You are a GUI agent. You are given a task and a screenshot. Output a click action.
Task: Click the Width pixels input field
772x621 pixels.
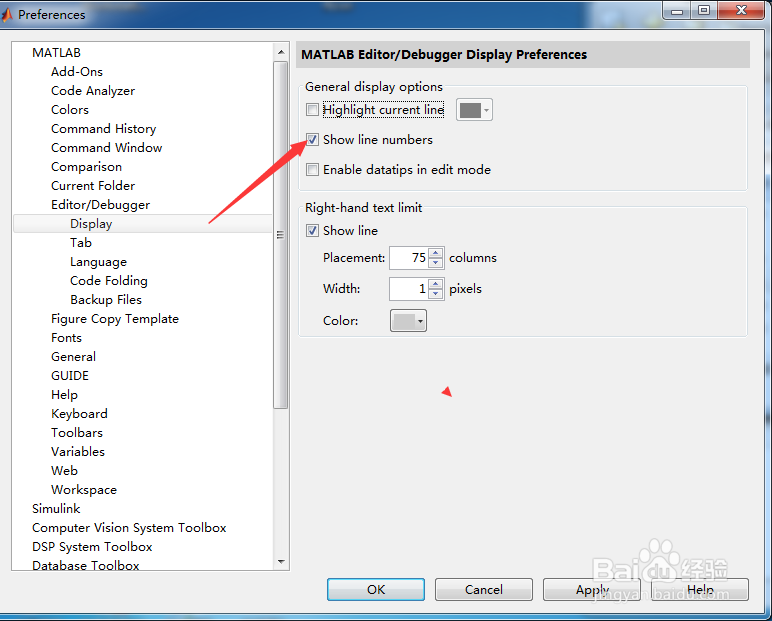pos(409,289)
